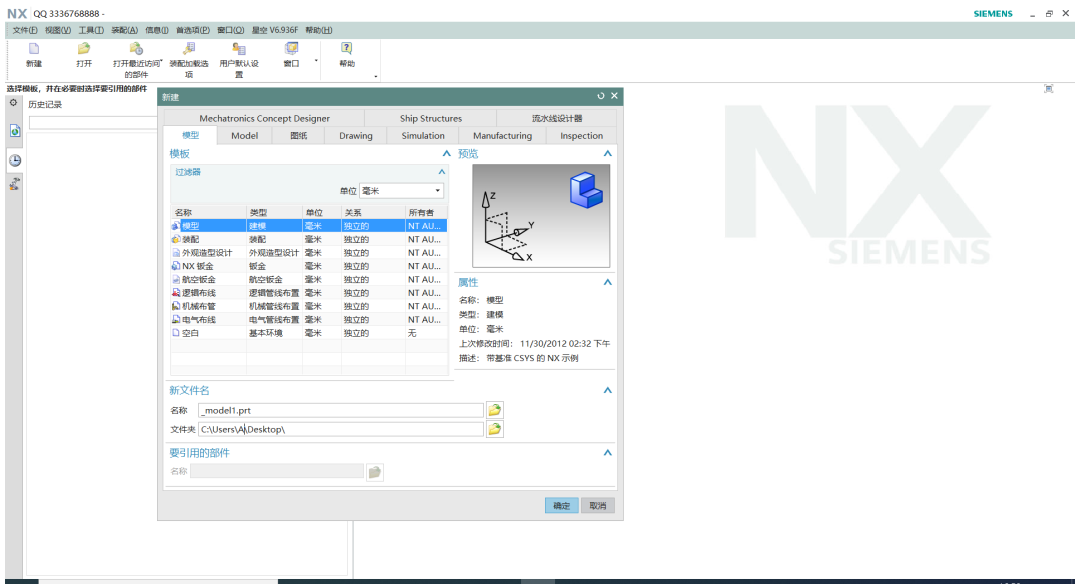Open the 星空 V6.936F menu
Viewport: 1080px width, 584px height.
tap(275, 30)
